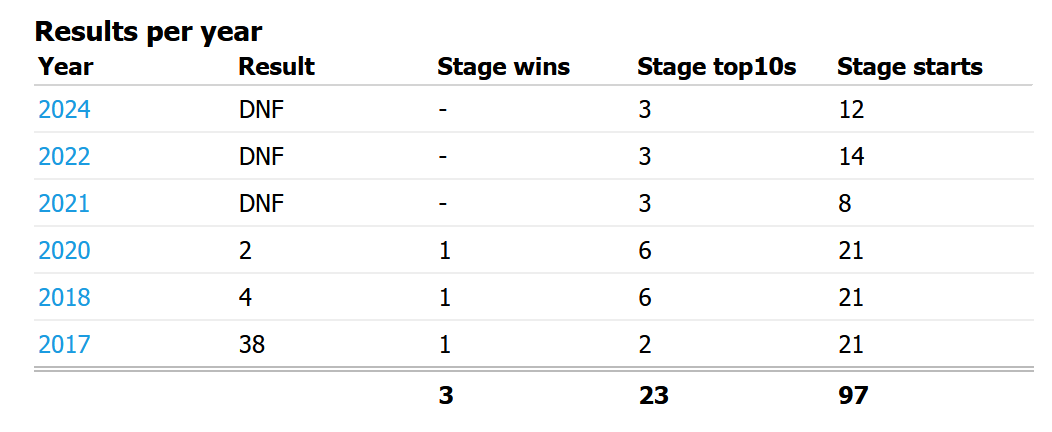Click the 8 stage starts cell for 2021
This screenshot has width=1052, height=432.
click(x=846, y=203)
